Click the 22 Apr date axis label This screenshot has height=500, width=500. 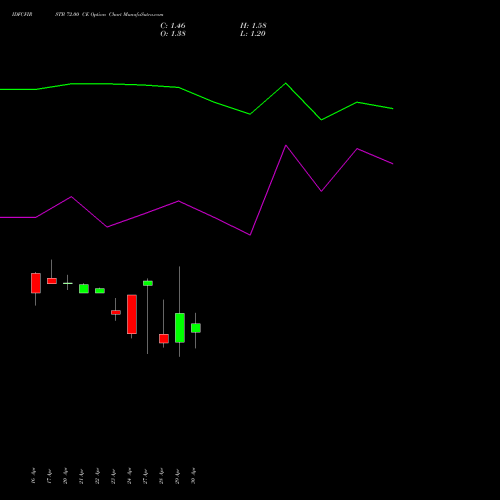click(97, 476)
